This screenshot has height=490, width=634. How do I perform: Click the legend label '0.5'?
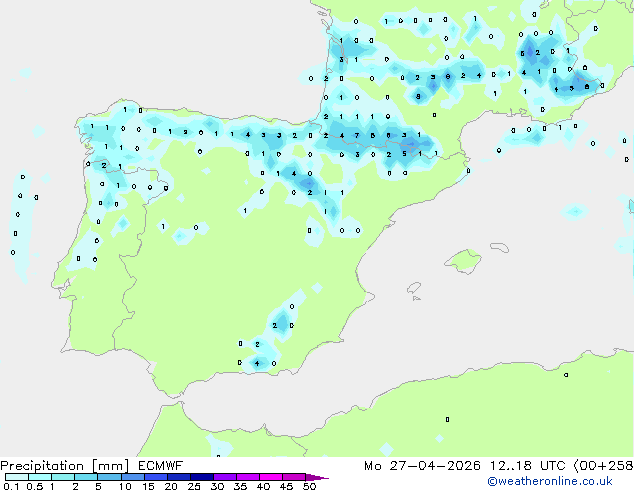tap(34, 486)
